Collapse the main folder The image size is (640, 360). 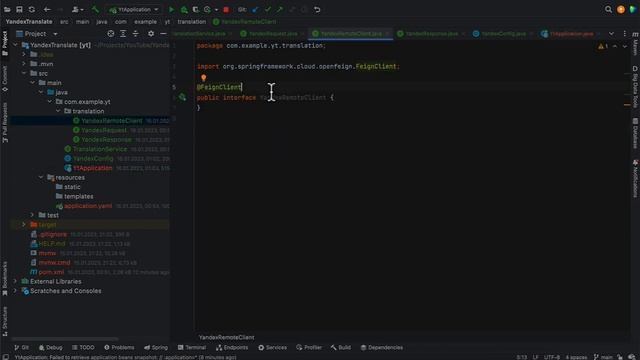tap(33, 82)
